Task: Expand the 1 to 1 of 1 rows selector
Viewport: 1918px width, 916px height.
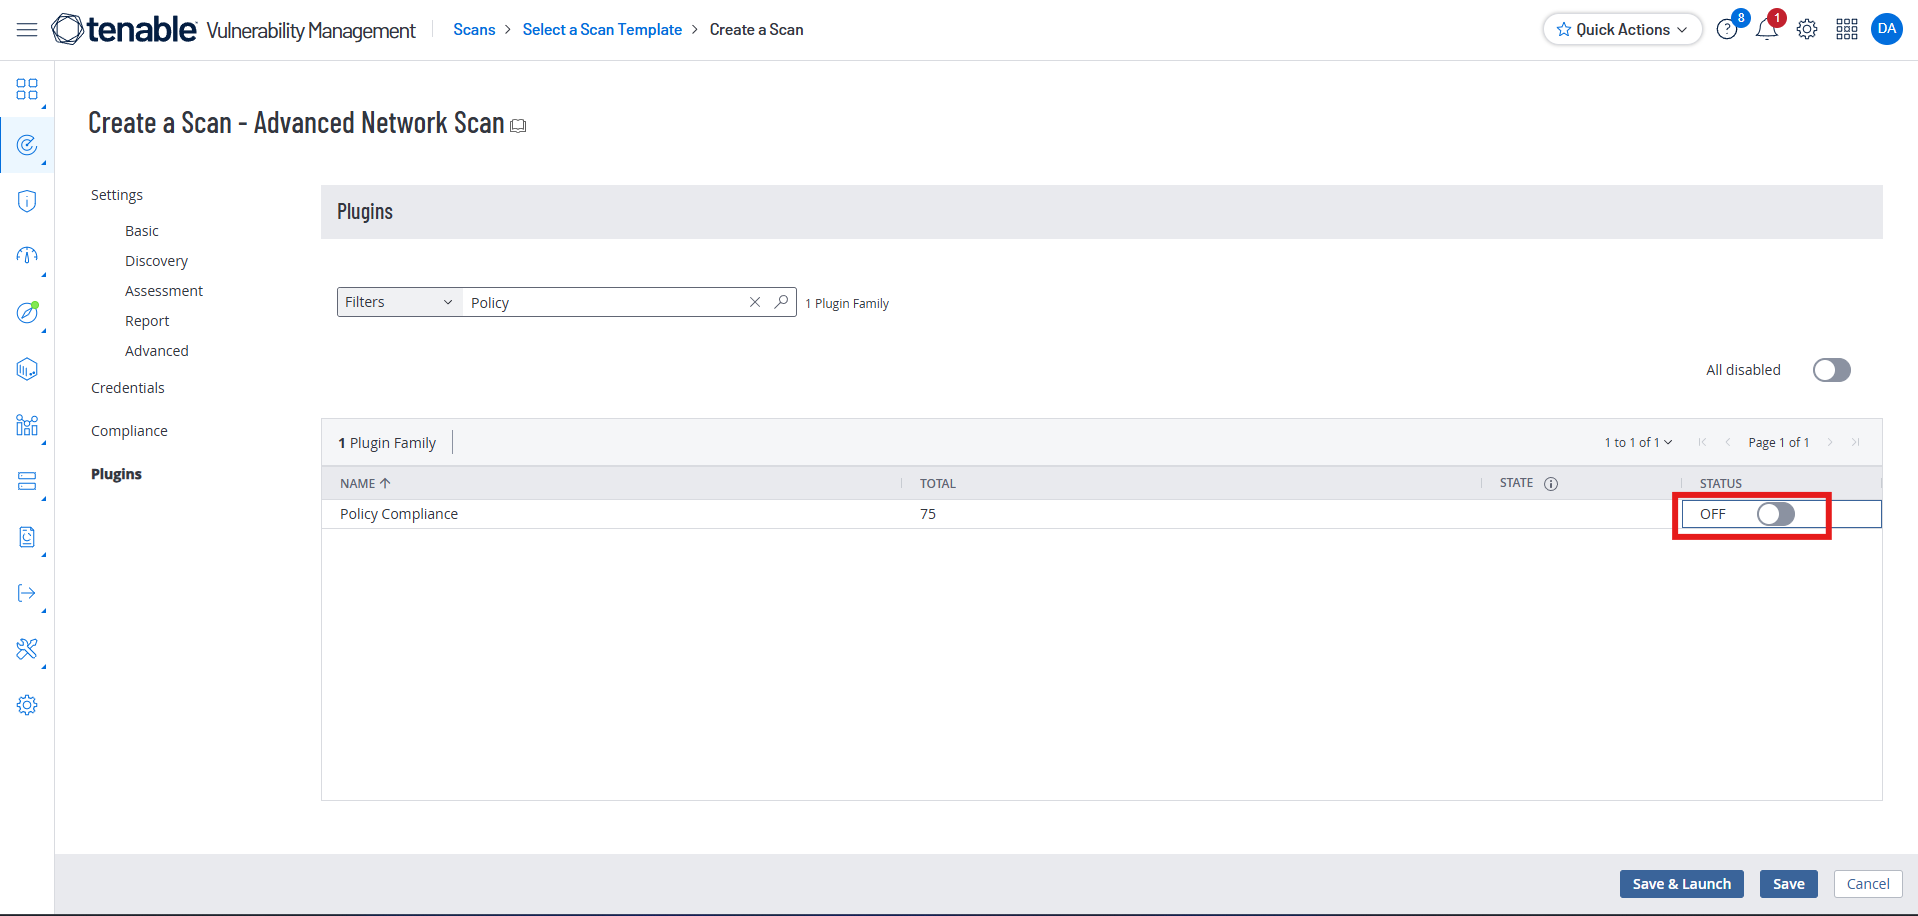Action: coord(1638,443)
